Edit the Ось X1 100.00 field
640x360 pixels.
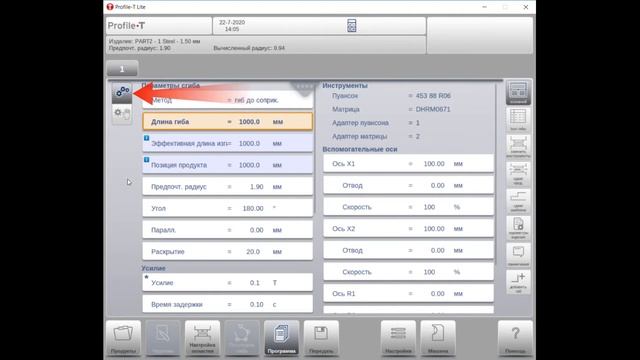coord(408,164)
